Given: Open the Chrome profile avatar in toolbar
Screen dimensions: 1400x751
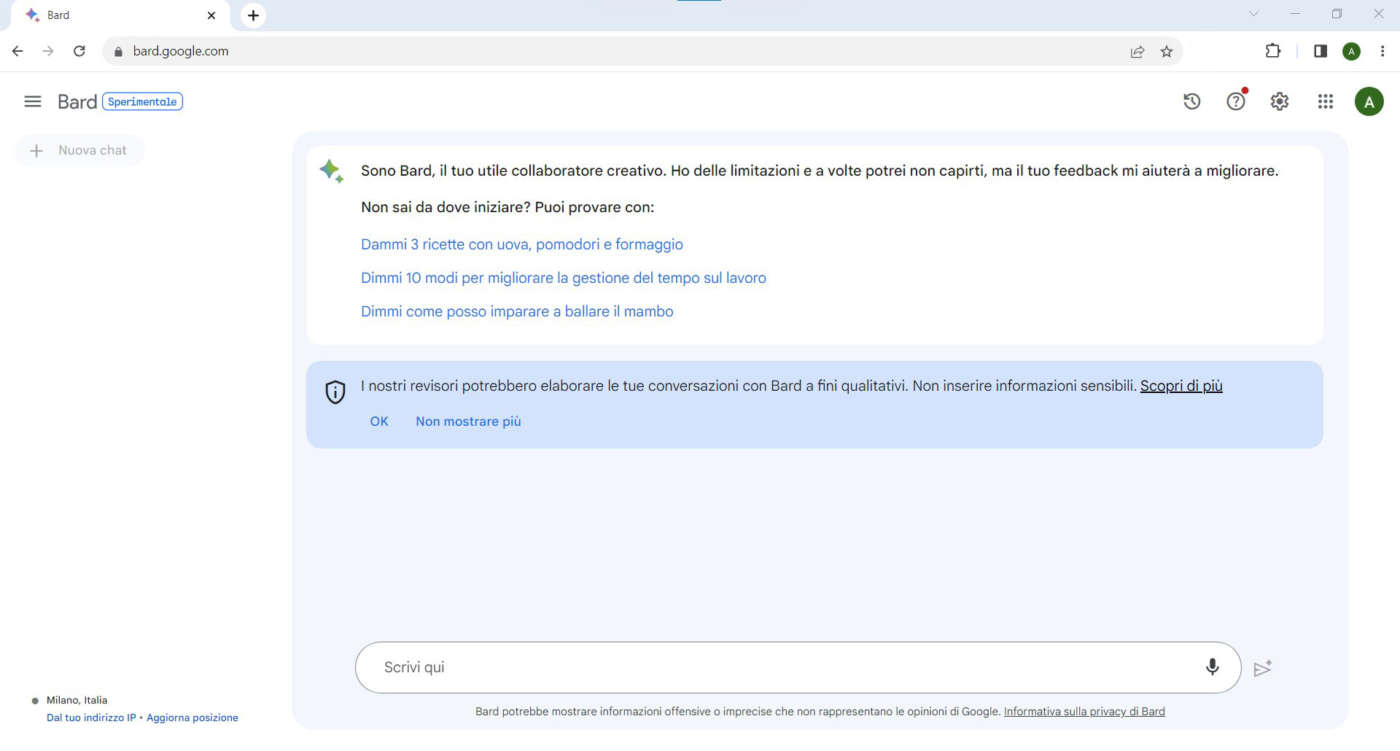Looking at the screenshot, I should pyautogui.click(x=1351, y=52).
